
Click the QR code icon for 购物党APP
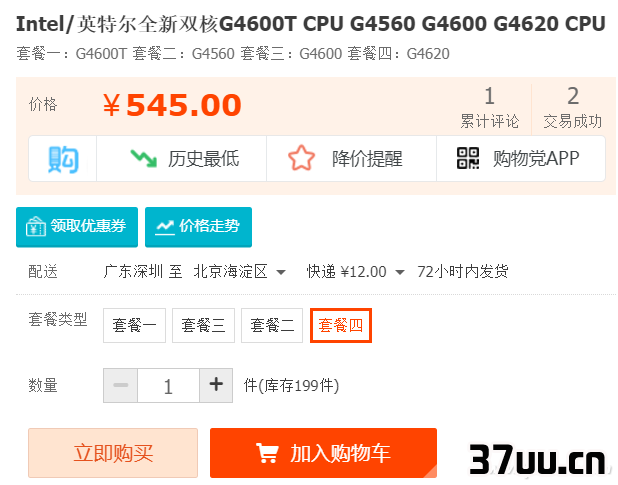(x=468, y=158)
